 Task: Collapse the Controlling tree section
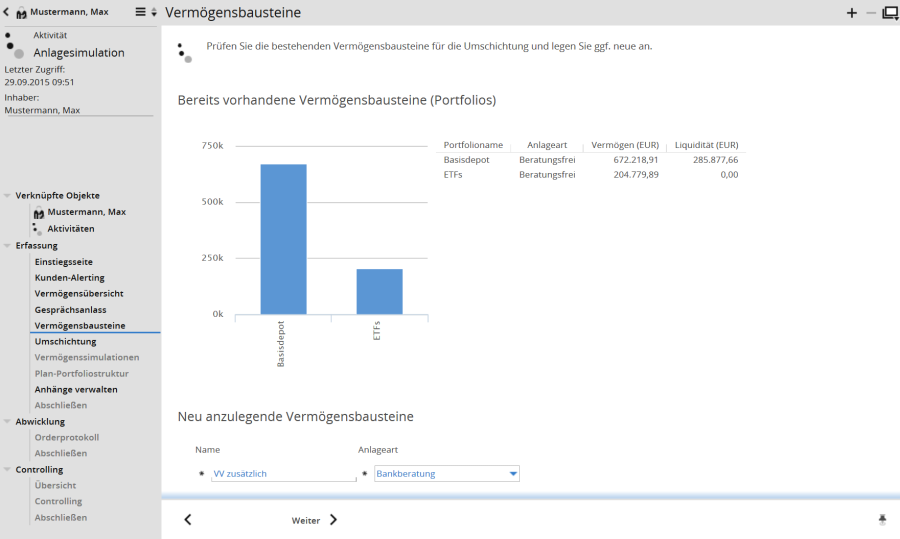[x=8, y=470]
